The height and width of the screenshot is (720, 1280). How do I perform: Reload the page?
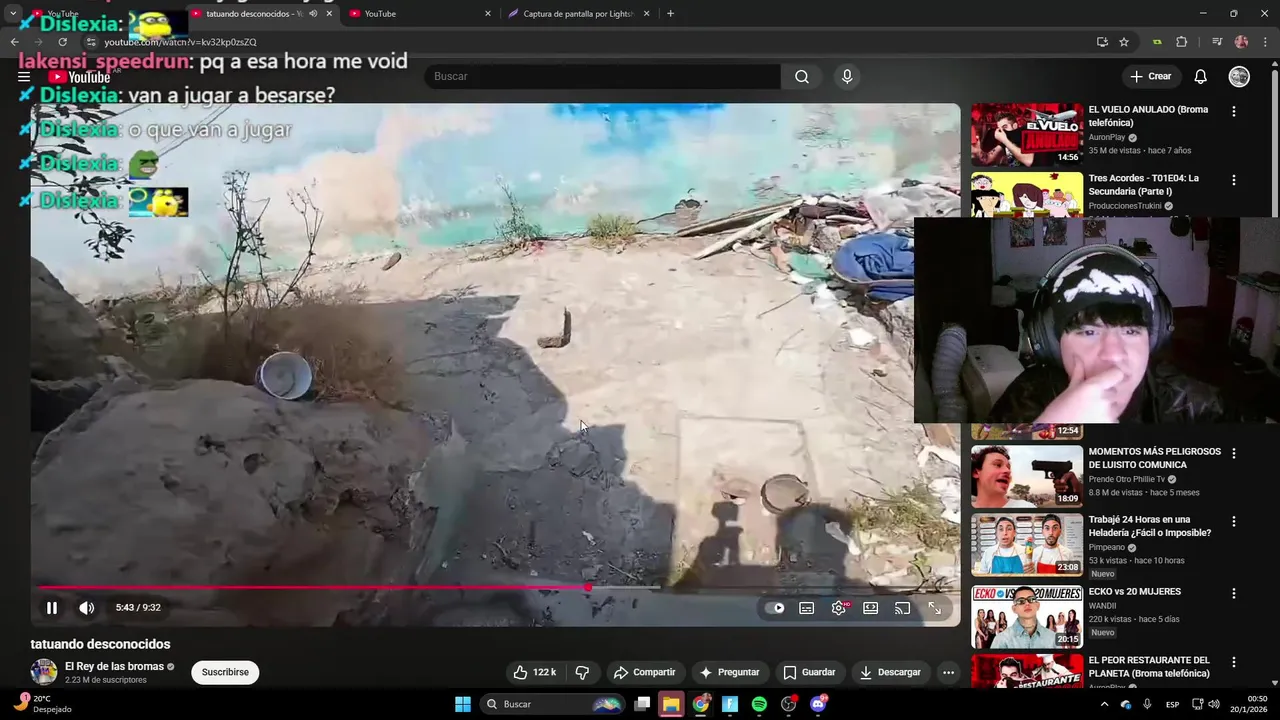click(x=62, y=42)
